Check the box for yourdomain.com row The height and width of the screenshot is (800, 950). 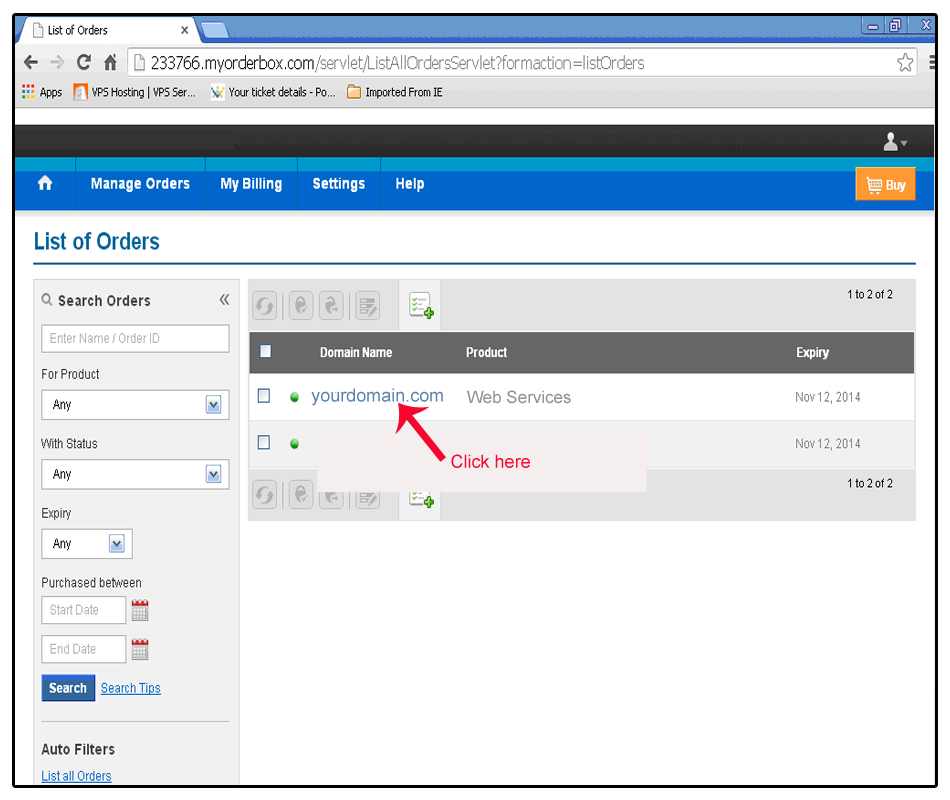[264, 396]
